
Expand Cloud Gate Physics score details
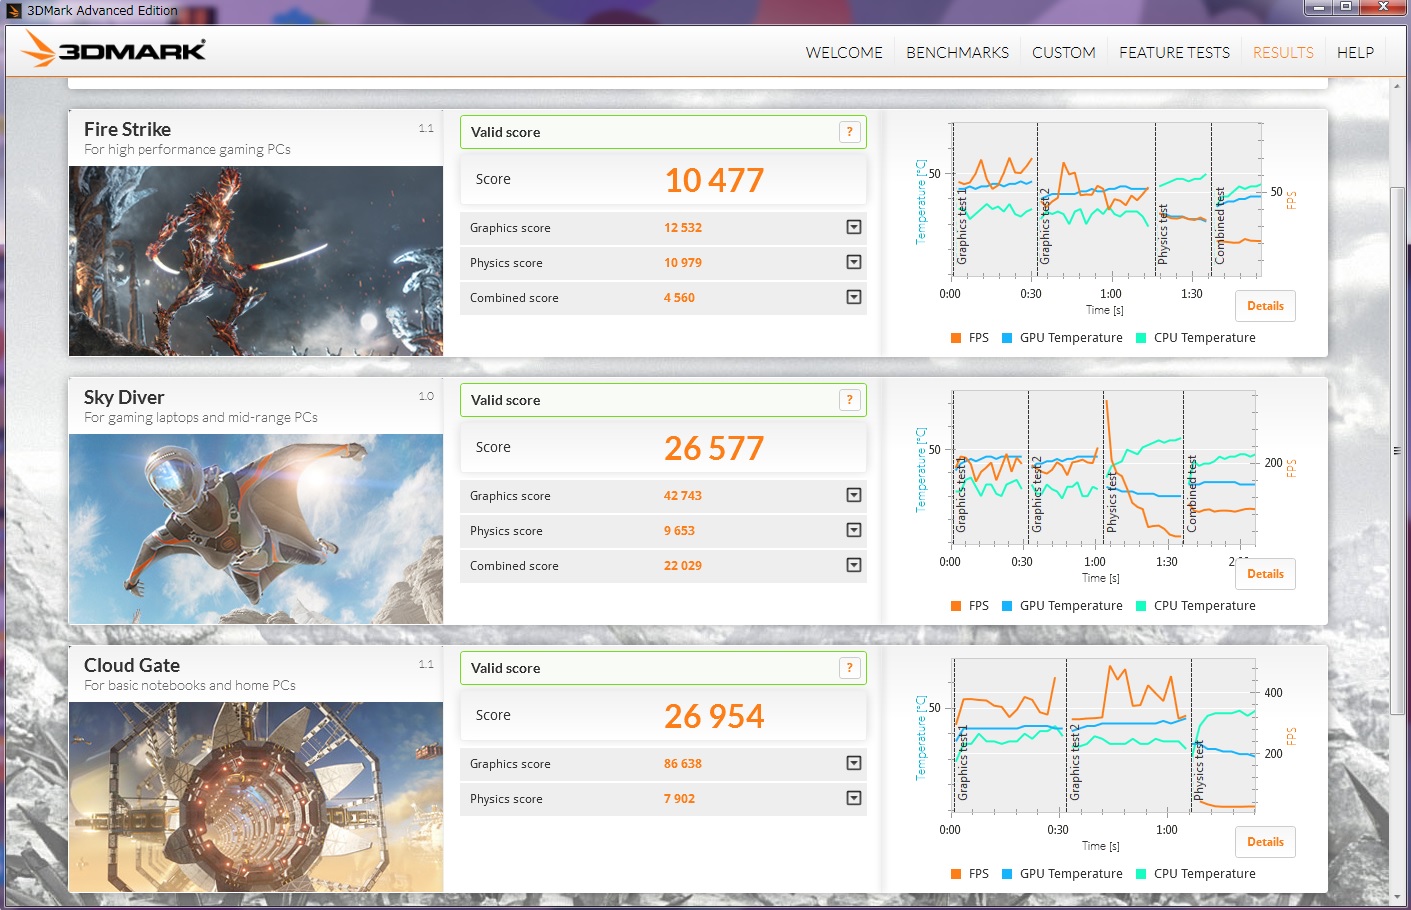[x=854, y=798]
